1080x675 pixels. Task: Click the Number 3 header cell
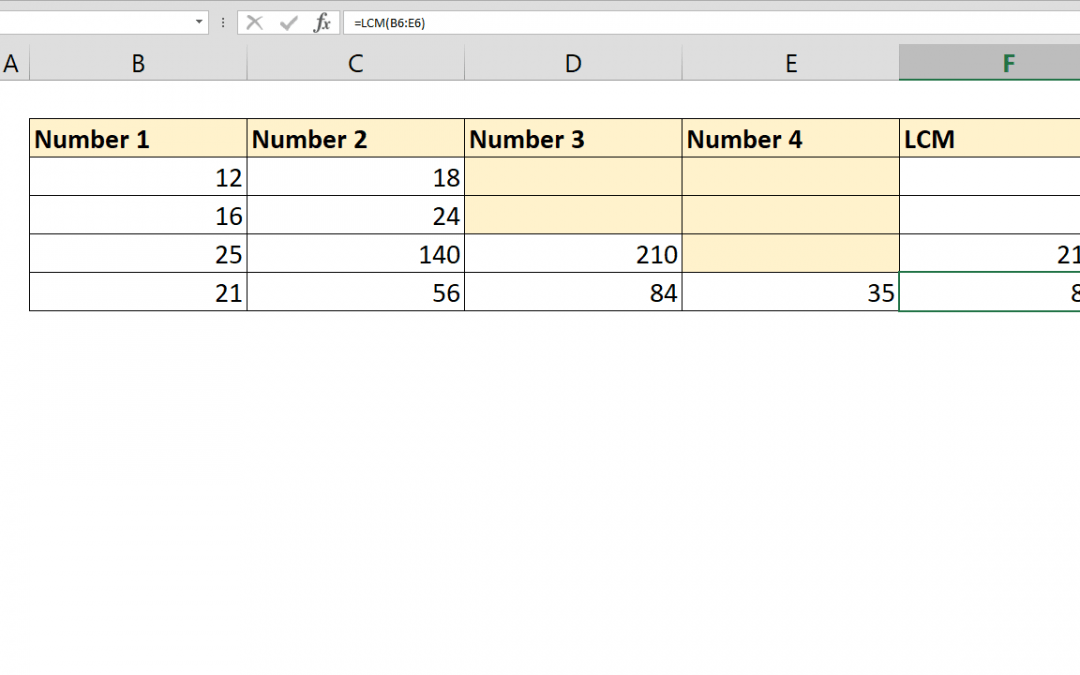(572, 139)
